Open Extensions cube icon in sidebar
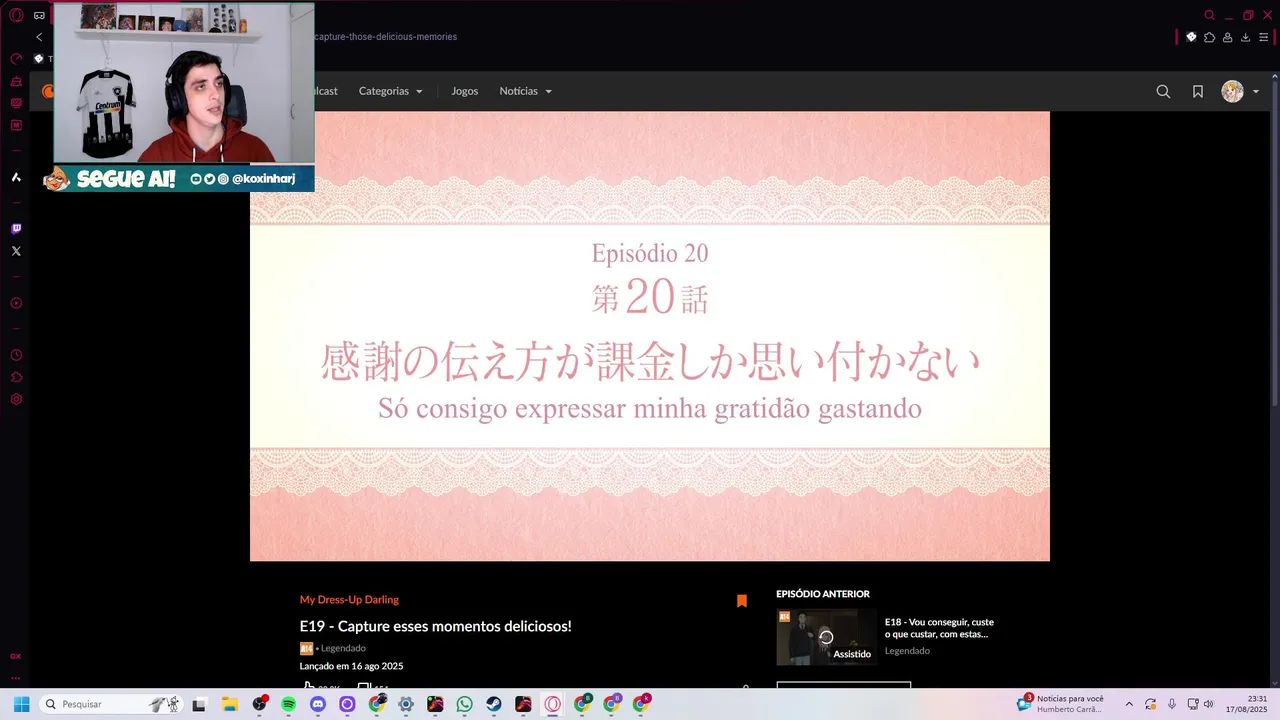Screen dimensions: 1280x720 point(16,377)
